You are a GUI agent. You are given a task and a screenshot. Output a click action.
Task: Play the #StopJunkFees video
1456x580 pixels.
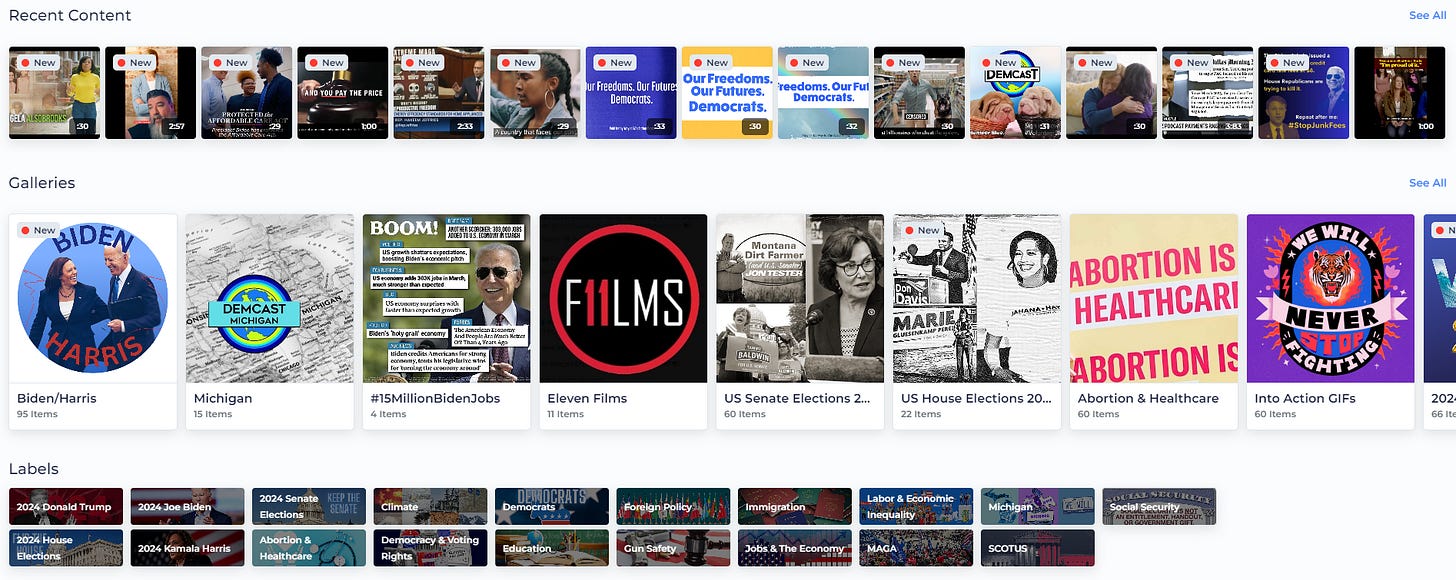click(x=1302, y=93)
